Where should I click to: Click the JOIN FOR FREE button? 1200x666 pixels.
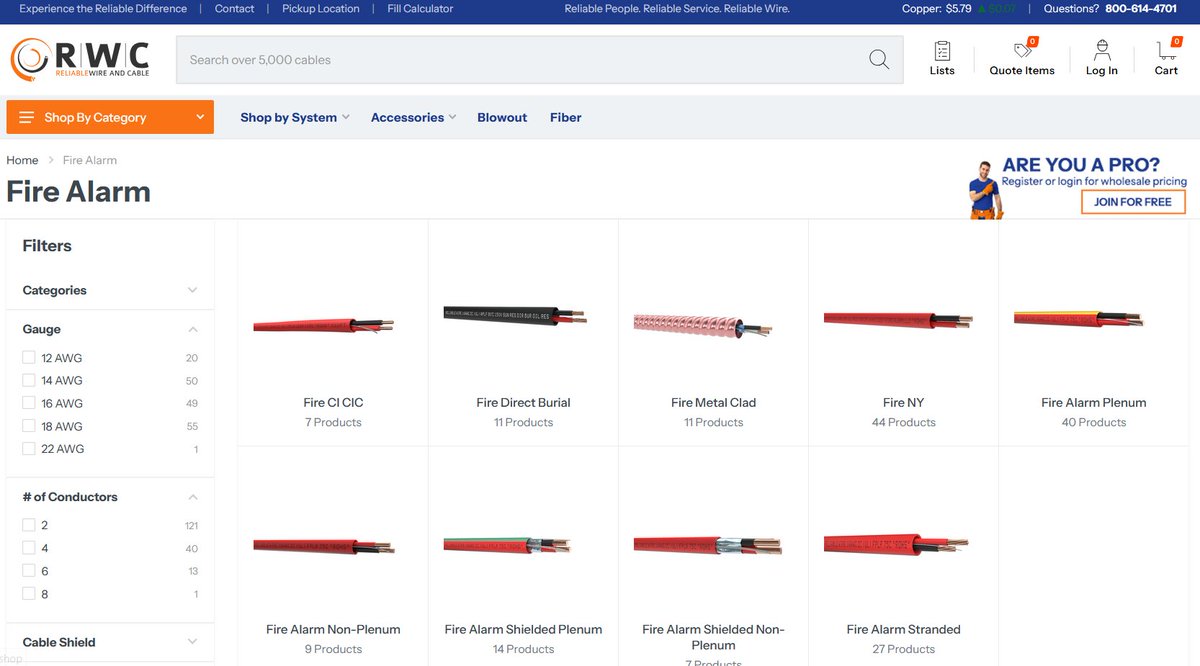coord(1133,201)
